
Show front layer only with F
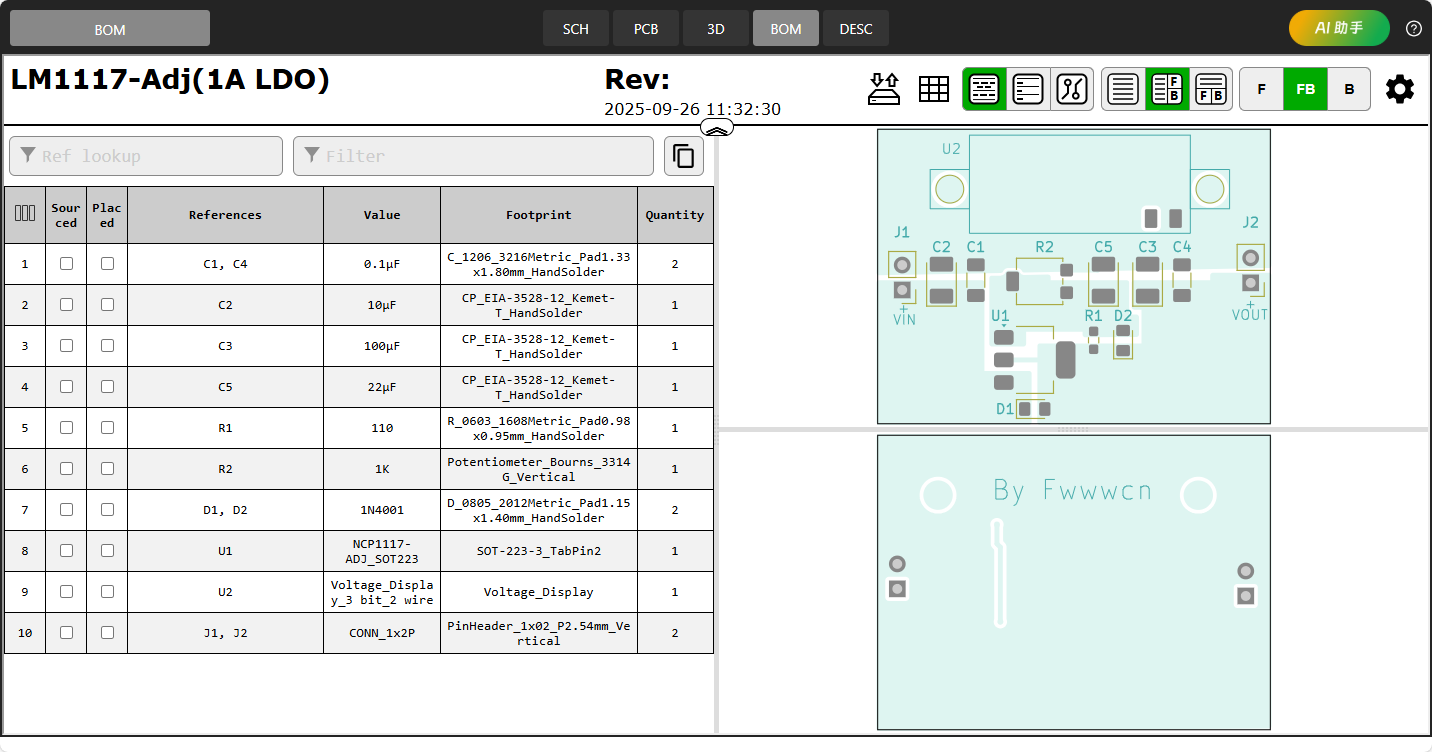click(x=1261, y=89)
